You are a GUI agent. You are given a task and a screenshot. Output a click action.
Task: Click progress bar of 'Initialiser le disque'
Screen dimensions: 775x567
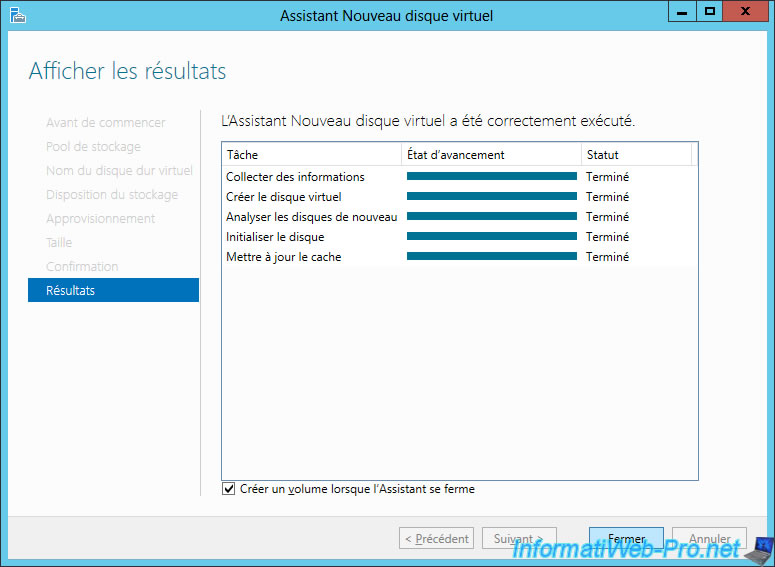point(492,236)
